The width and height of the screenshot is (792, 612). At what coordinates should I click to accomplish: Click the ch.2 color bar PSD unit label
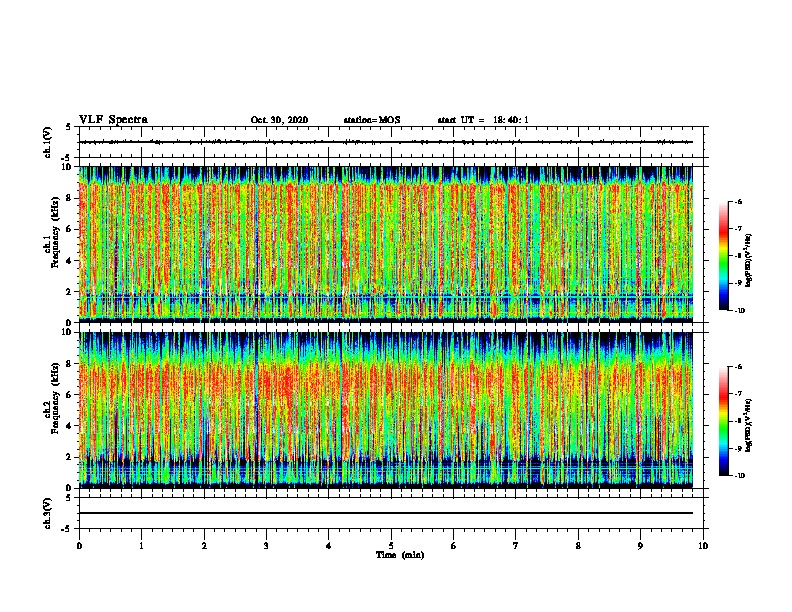pos(749,426)
